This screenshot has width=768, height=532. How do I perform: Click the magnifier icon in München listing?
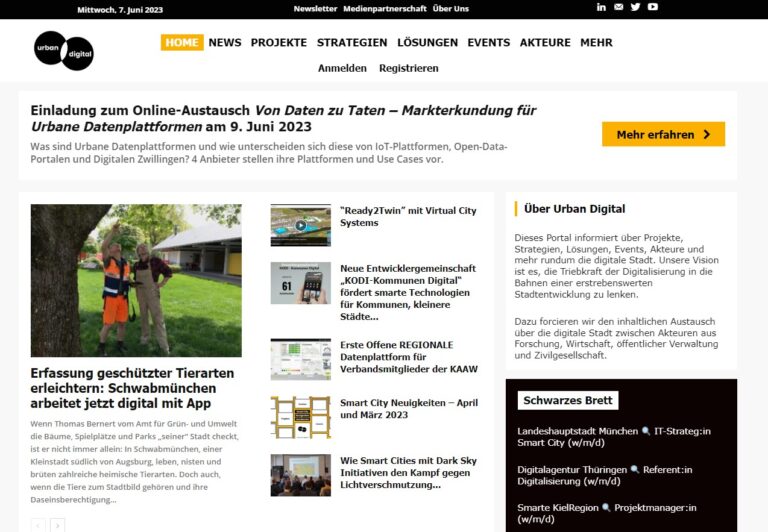pos(646,431)
